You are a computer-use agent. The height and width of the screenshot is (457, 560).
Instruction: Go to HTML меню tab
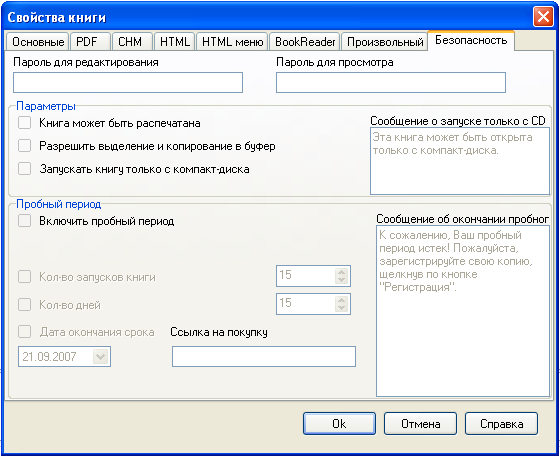point(232,42)
